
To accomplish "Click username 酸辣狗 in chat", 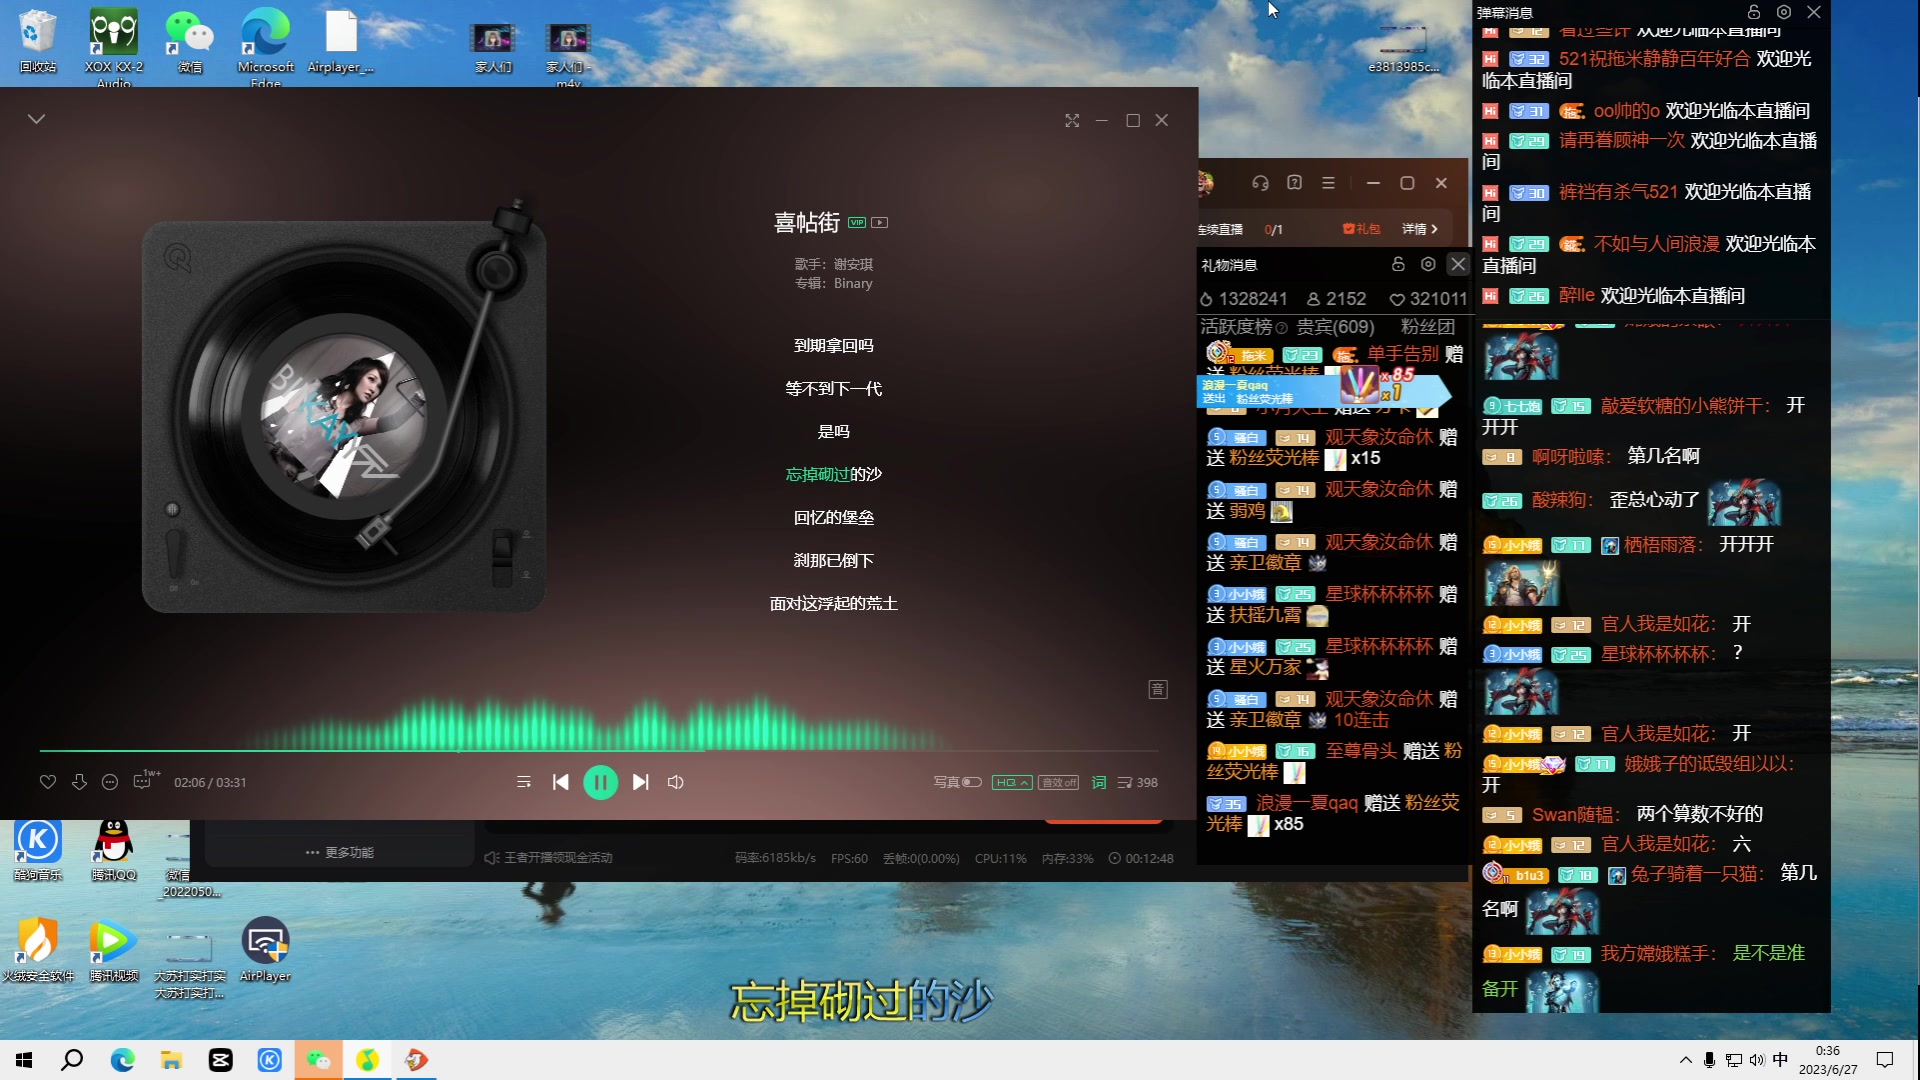I will [x=1560, y=500].
